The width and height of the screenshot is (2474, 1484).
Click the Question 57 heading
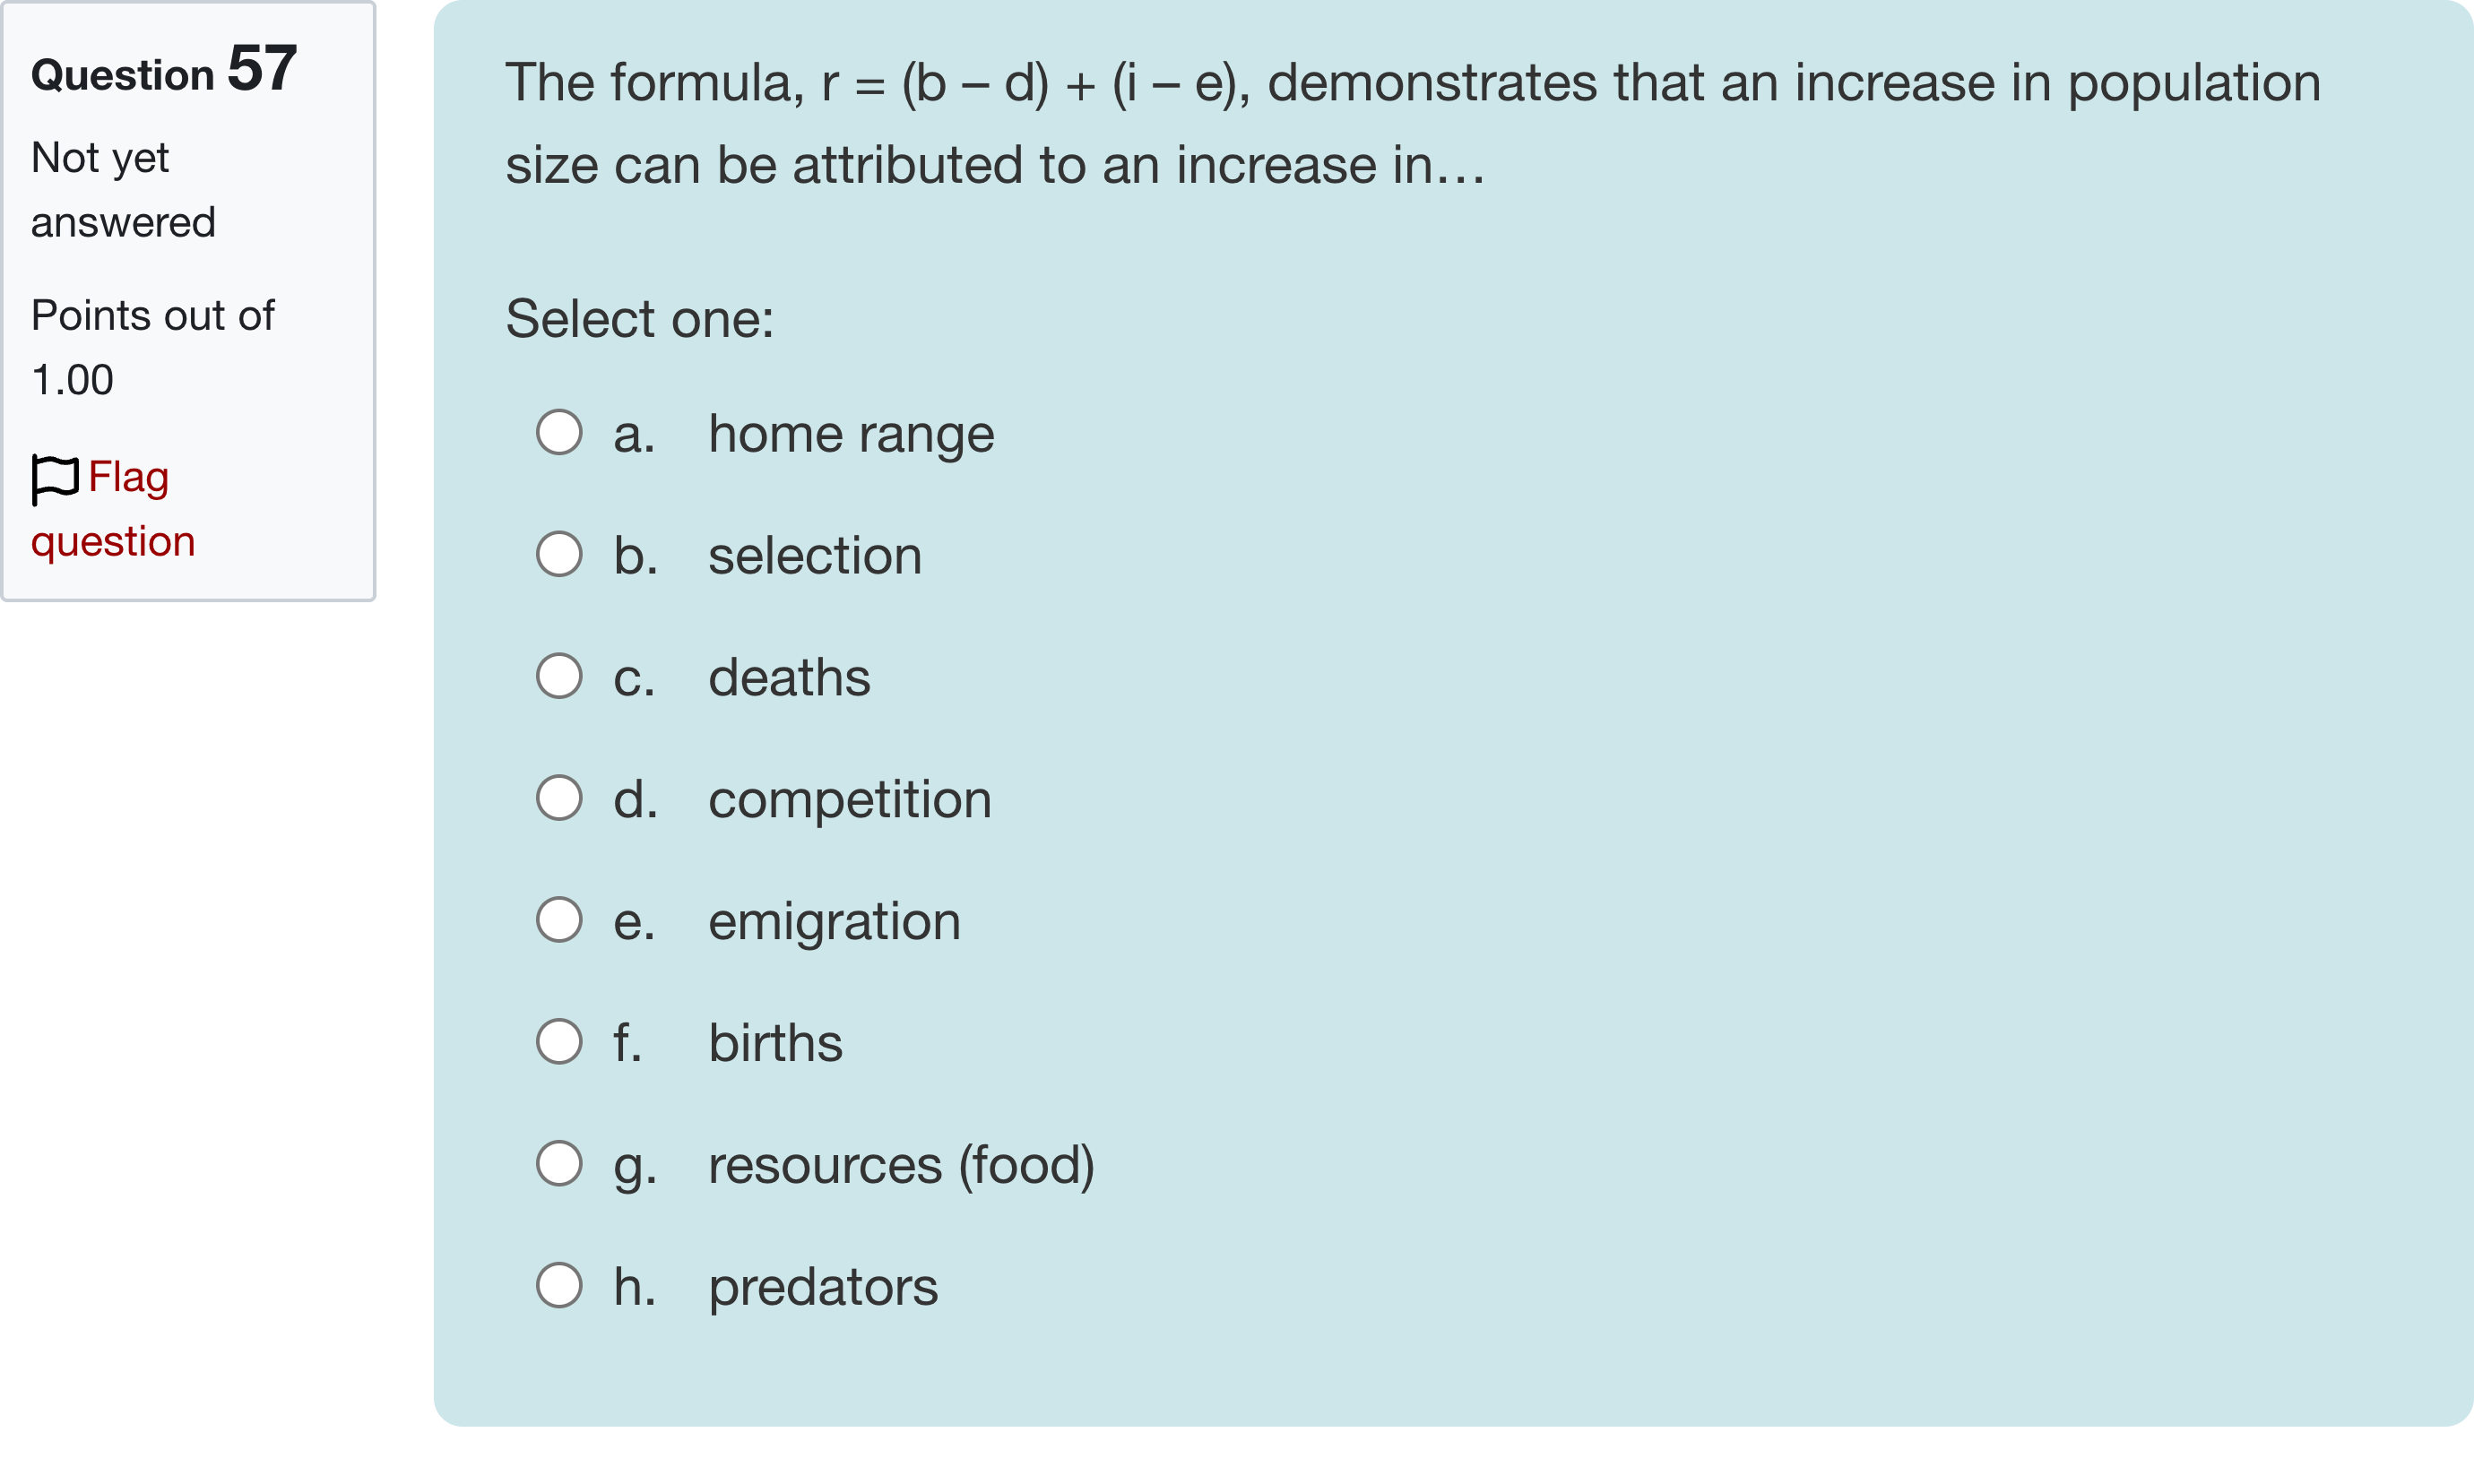tap(164, 71)
